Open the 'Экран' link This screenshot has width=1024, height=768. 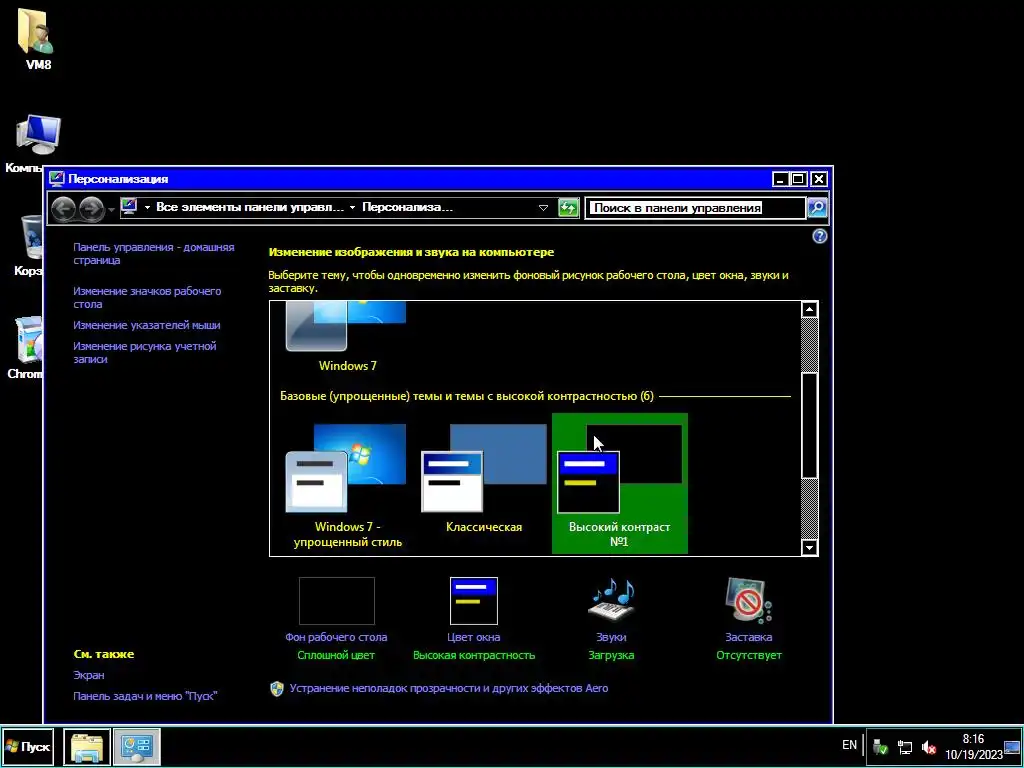coord(89,675)
